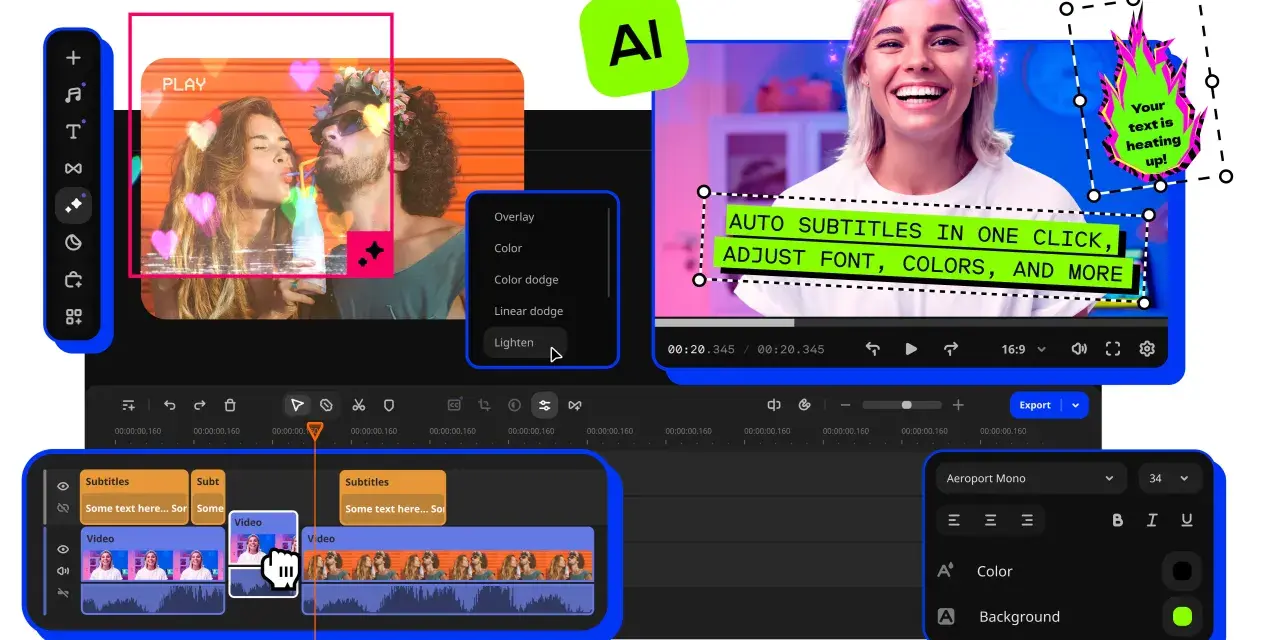The image size is (1280, 640).
Task: Open the font size 34 dropdown
Action: (x=1169, y=478)
